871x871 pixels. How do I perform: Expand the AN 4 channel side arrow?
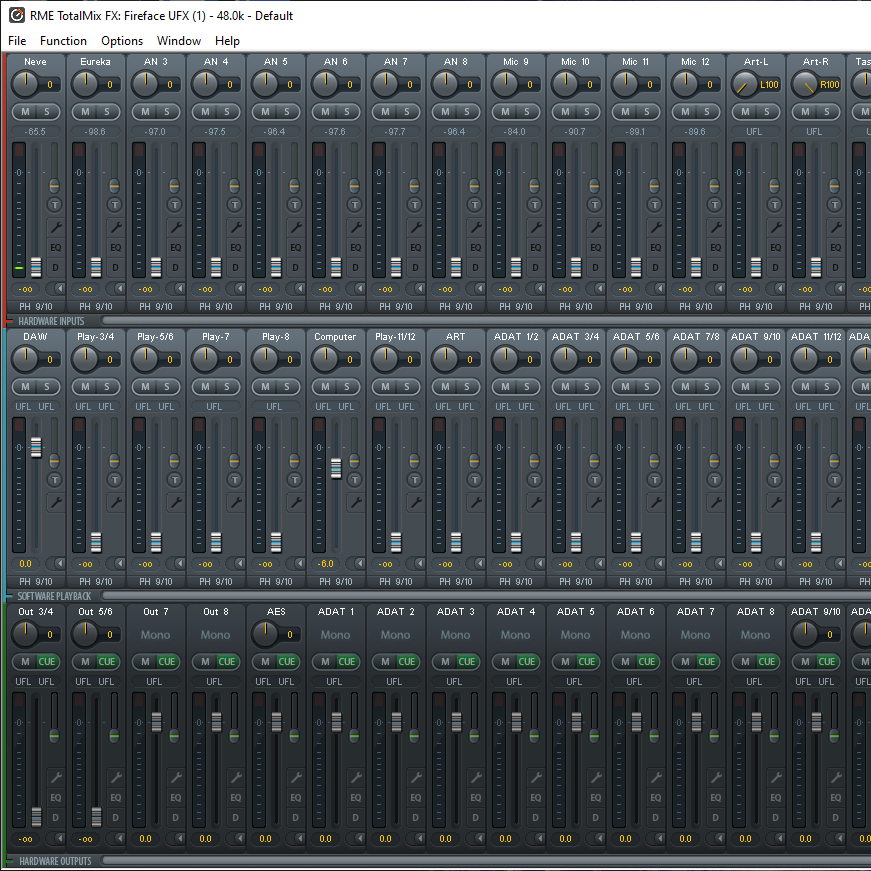coord(241,289)
